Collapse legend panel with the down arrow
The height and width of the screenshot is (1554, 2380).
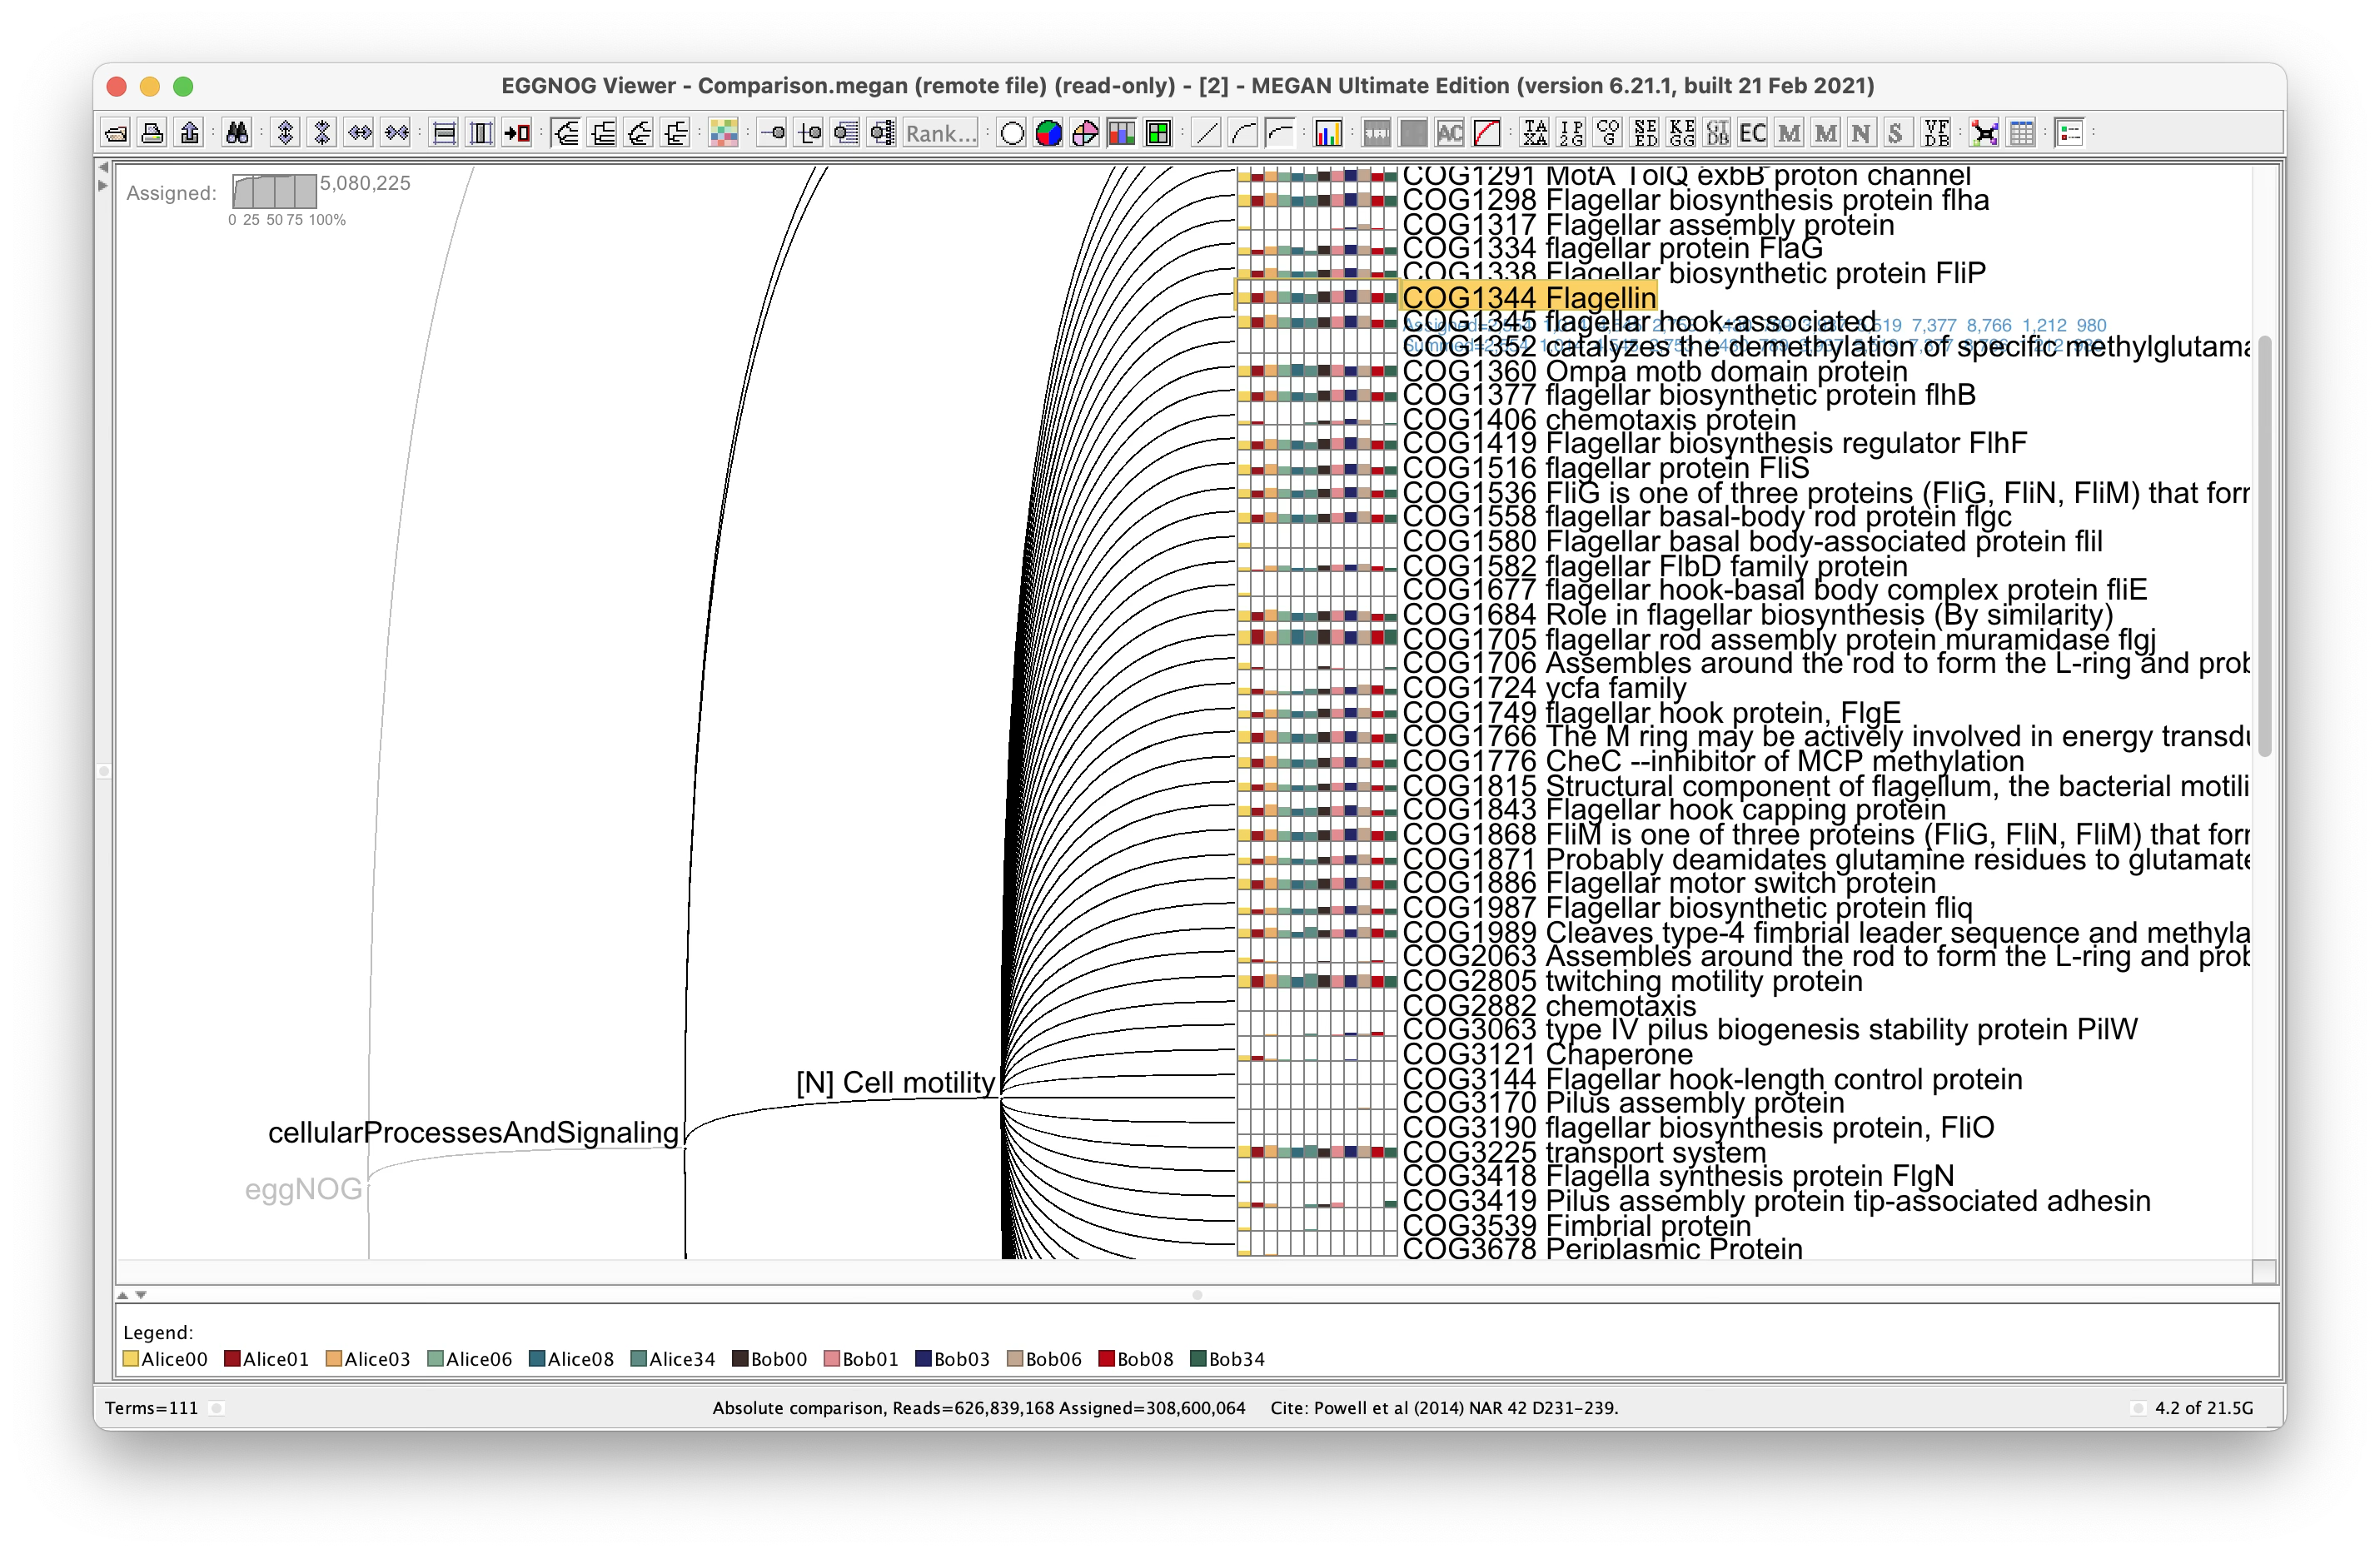point(141,1295)
